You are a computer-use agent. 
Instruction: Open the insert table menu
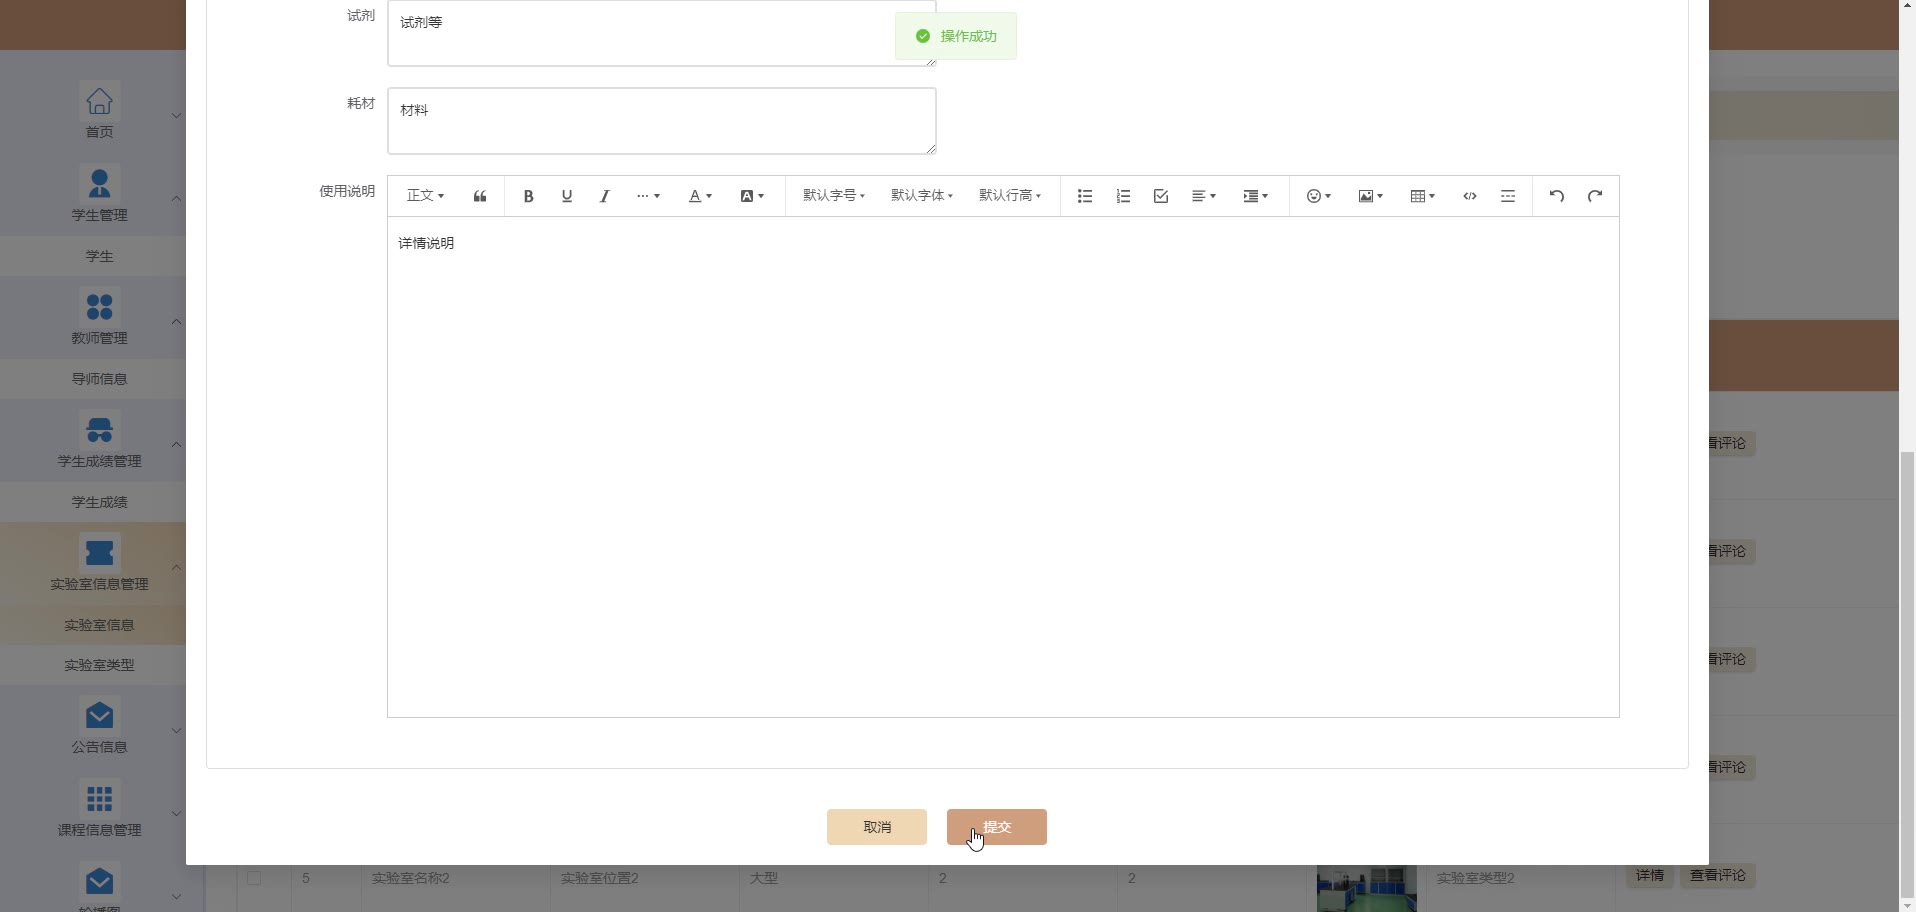[1423, 196]
